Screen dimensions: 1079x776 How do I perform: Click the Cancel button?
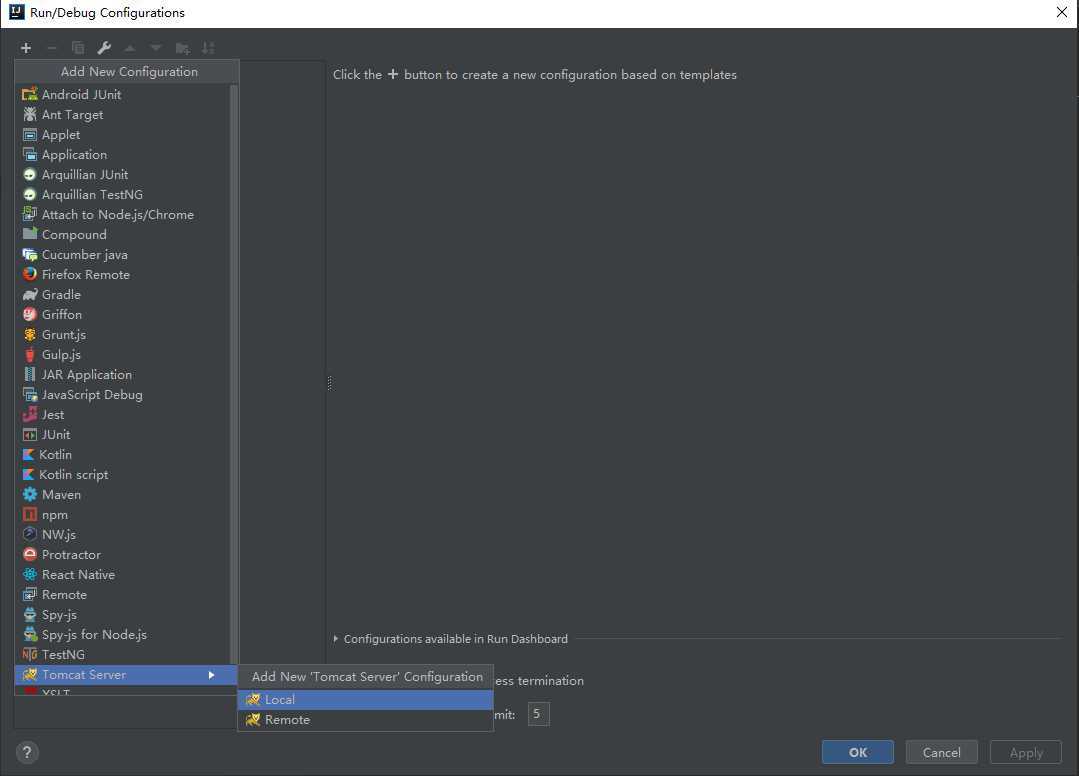[941, 752]
